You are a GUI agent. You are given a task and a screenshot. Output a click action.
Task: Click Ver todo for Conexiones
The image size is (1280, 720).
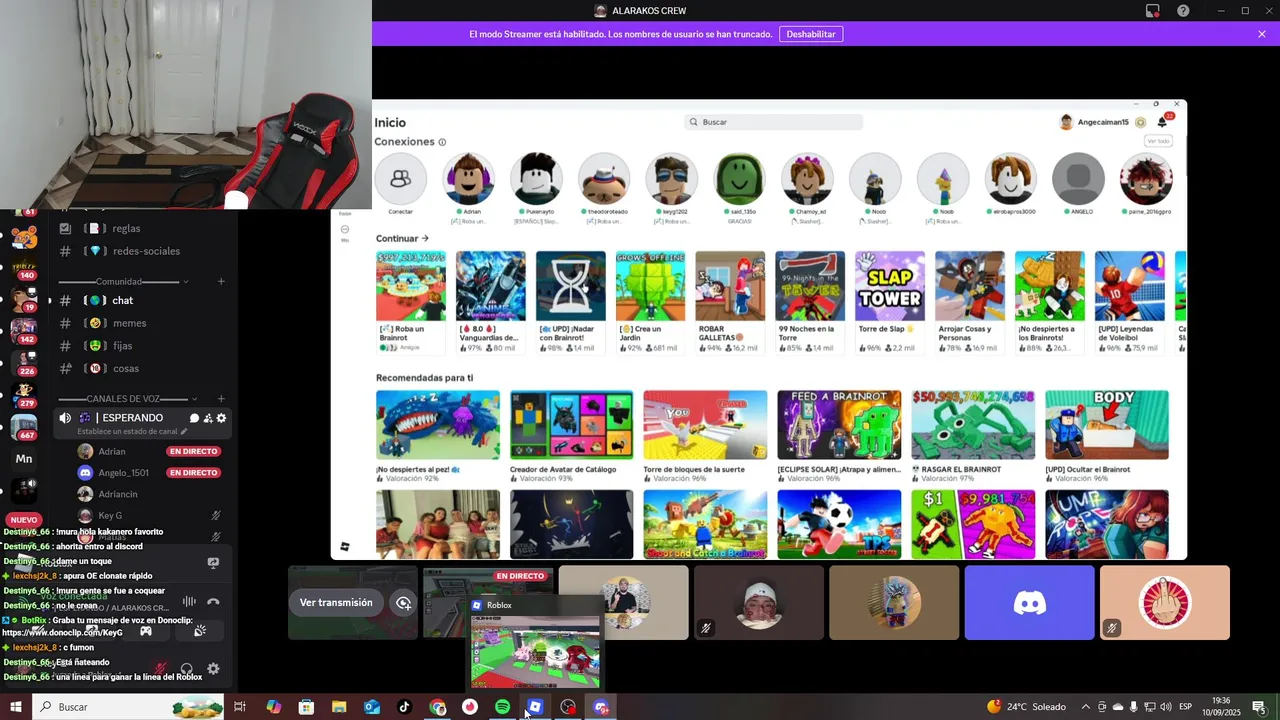1158,141
